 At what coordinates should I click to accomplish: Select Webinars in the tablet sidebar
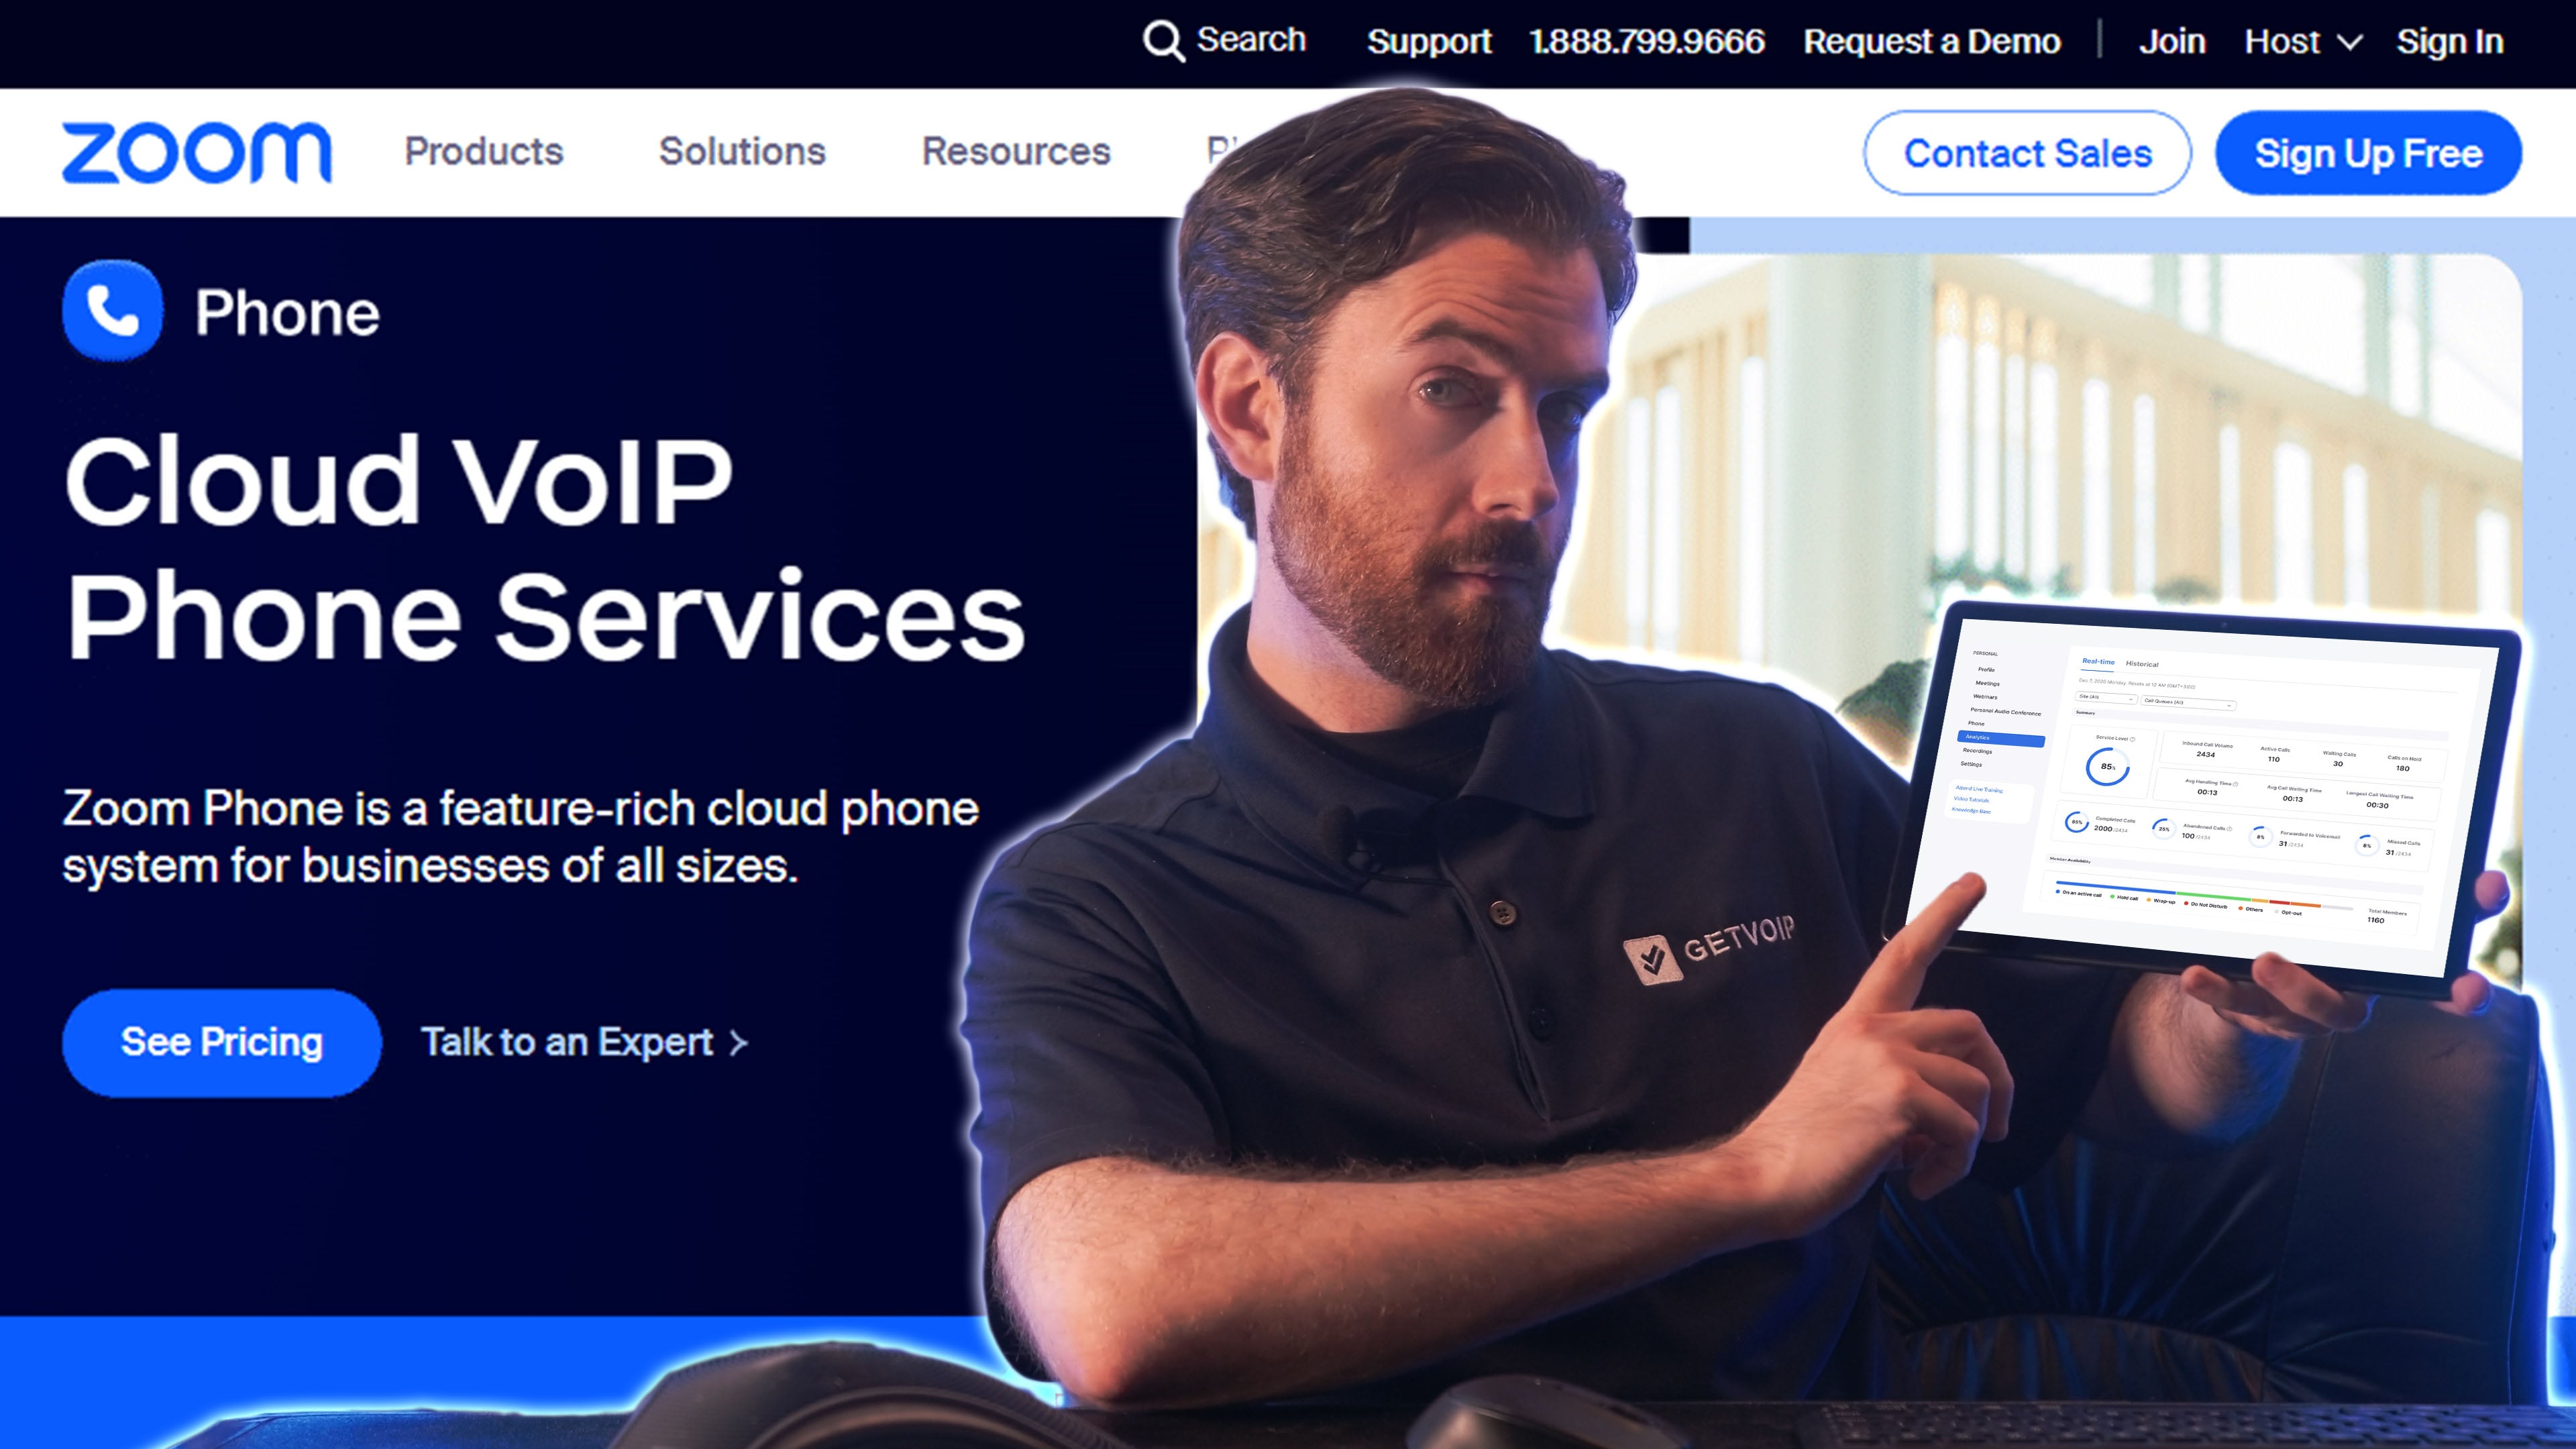coord(1985,697)
